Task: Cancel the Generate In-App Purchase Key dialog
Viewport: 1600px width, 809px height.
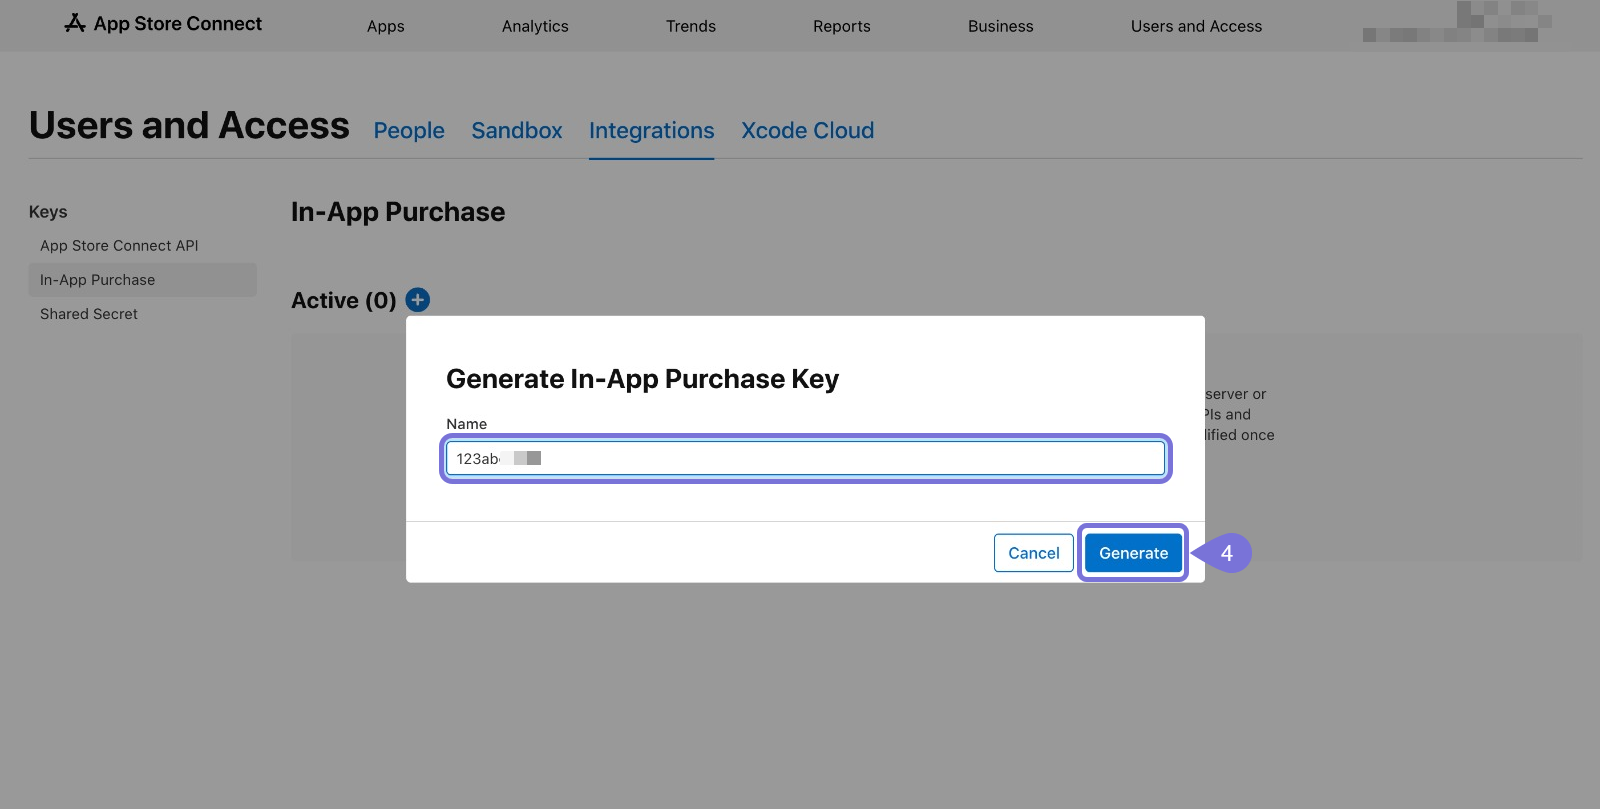Action: point(1033,553)
